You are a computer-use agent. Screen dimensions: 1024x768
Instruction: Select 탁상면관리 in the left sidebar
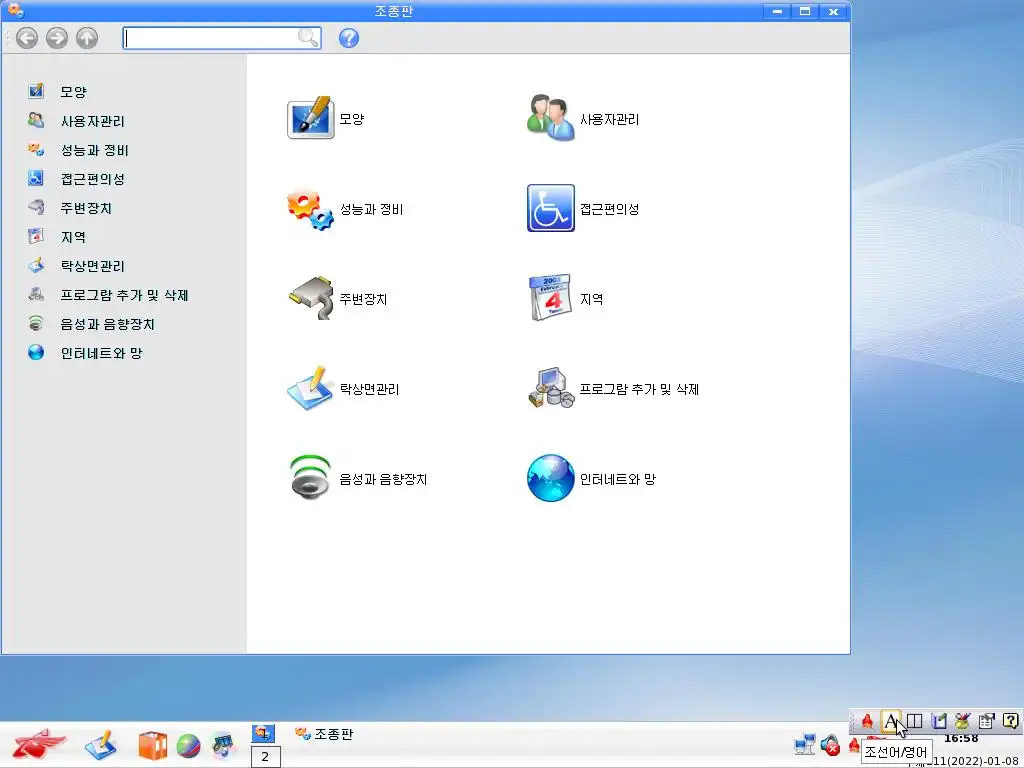[92, 266]
